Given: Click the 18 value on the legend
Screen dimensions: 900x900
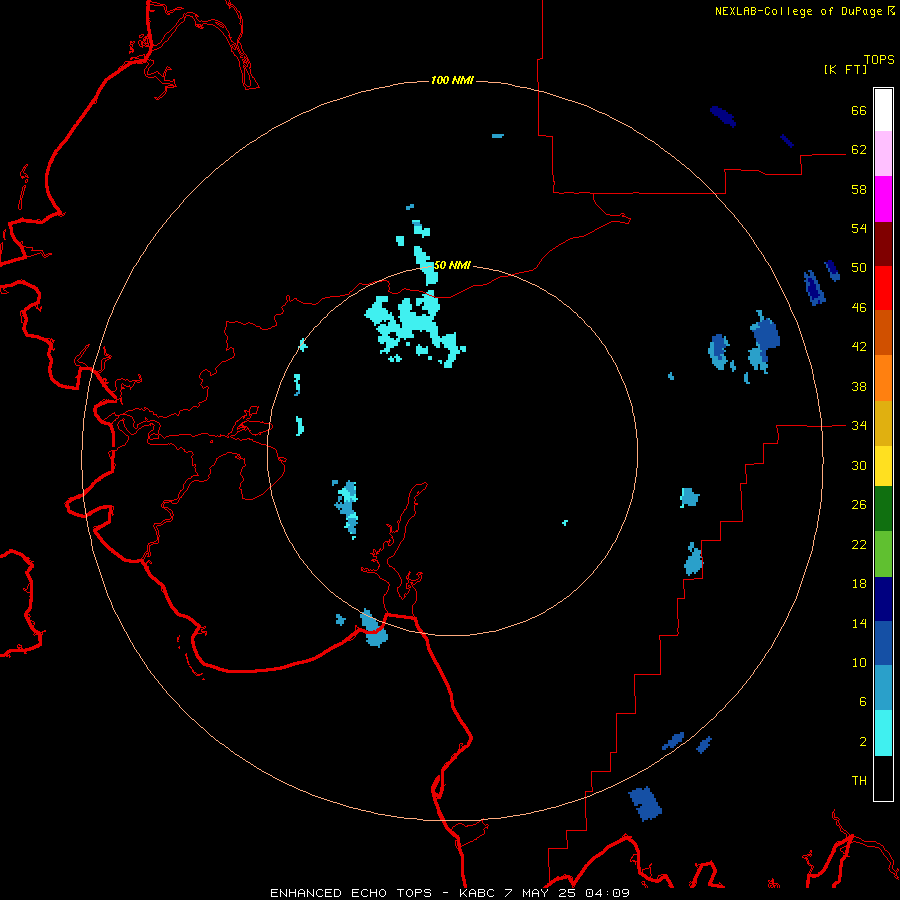Looking at the screenshot, I should pyautogui.click(x=859, y=584).
